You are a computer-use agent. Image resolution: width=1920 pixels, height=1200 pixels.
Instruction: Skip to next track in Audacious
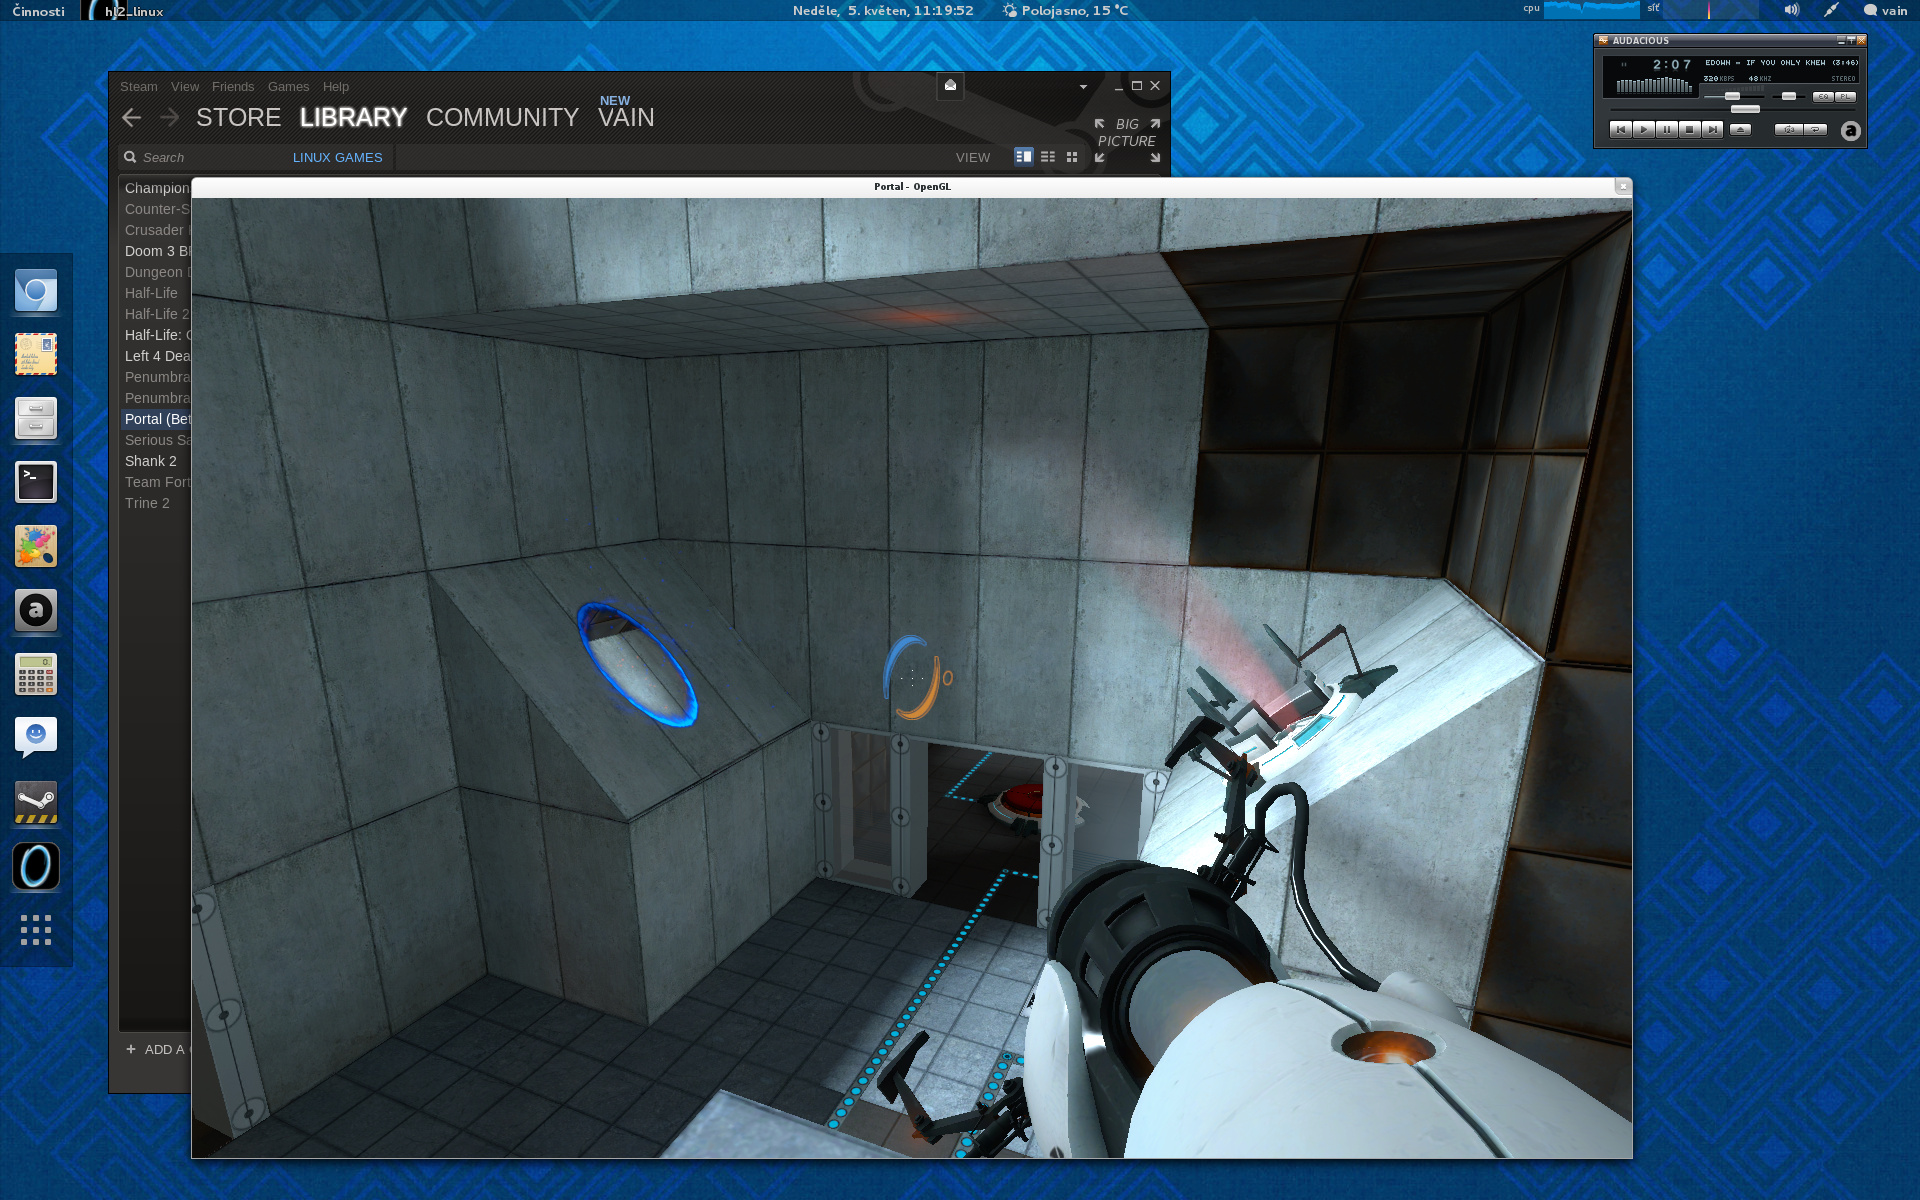pos(1713,130)
